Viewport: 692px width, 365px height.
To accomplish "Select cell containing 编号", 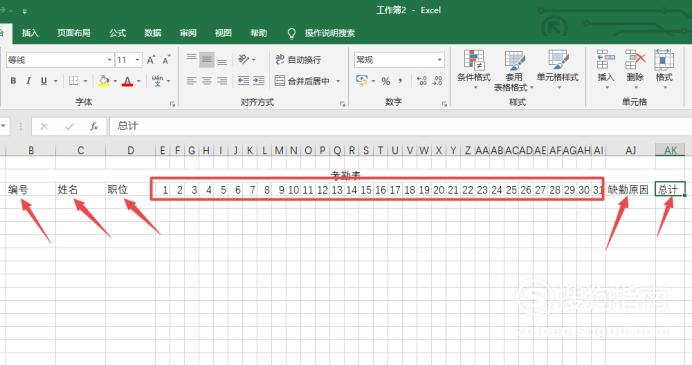I will click(31, 190).
